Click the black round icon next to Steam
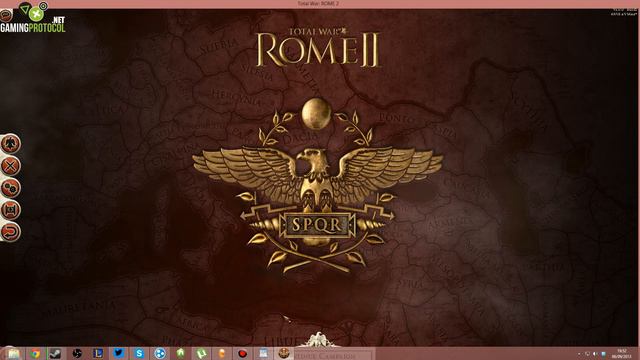This screenshot has height=360, width=640. tap(77, 353)
